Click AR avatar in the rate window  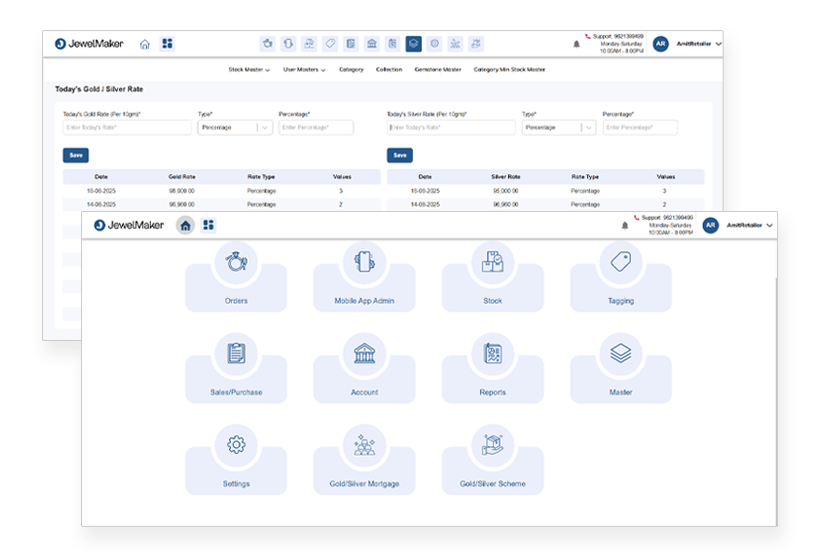click(661, 44)
